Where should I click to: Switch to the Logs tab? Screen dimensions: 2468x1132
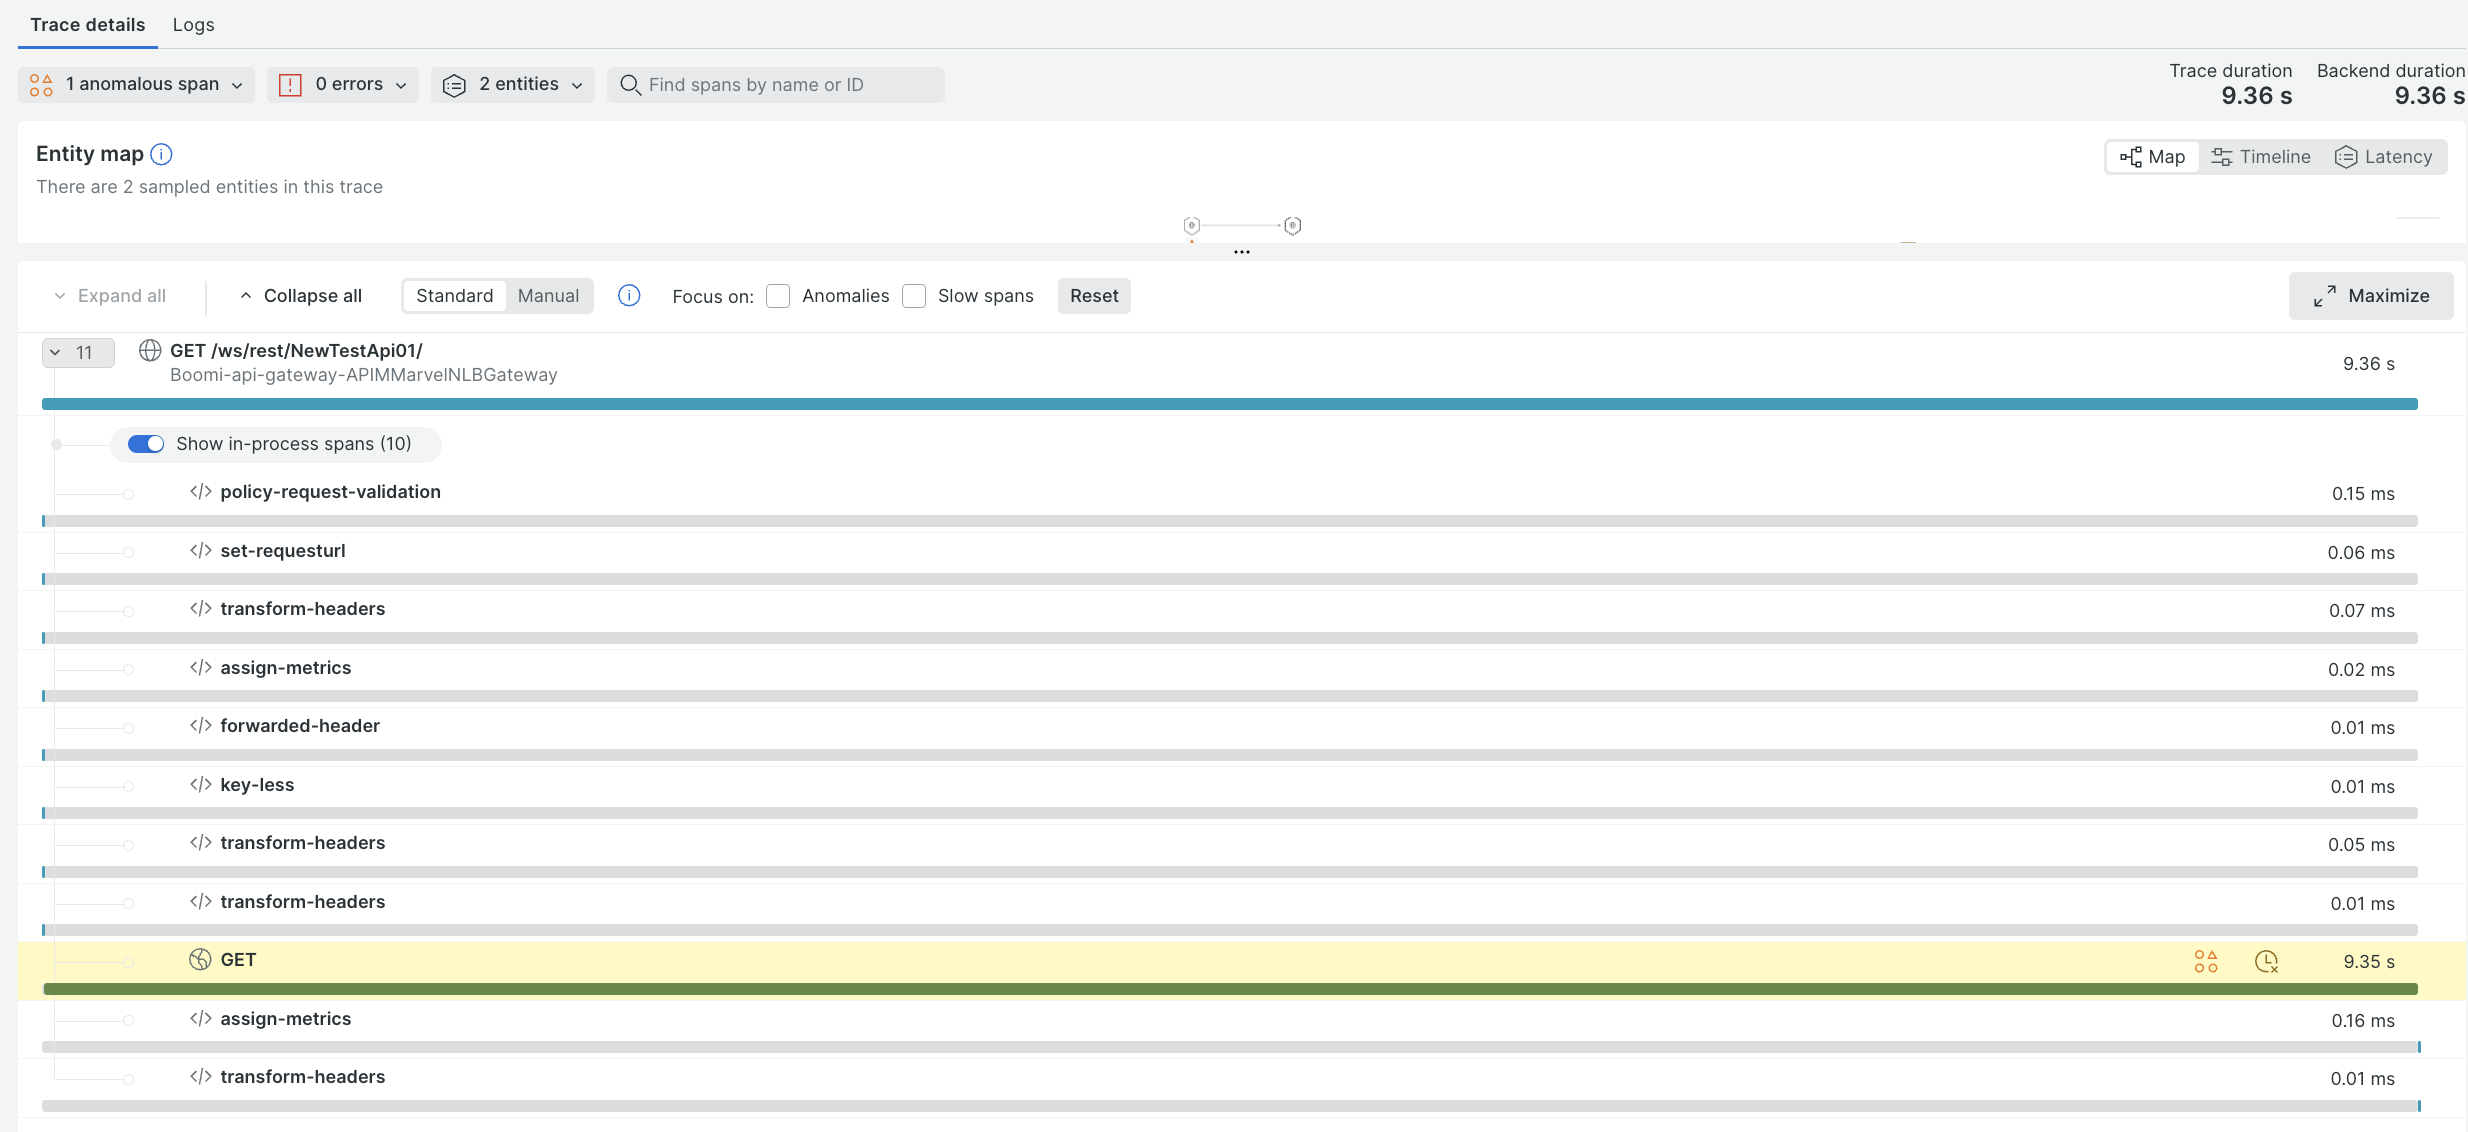pos(193,25)
